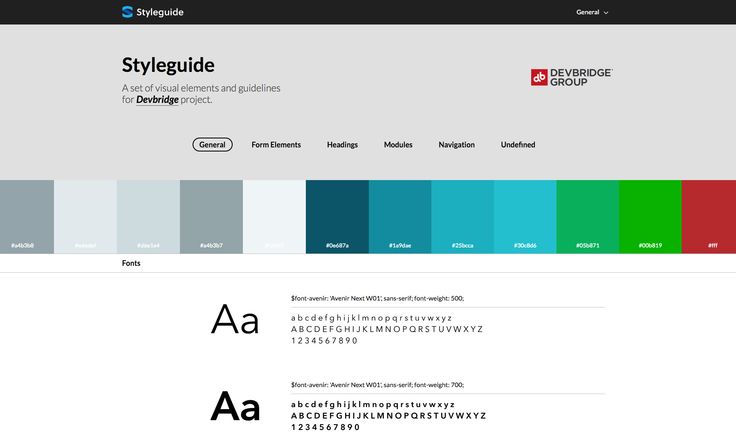Click the bold digits line 1234567890
This screenshot has width=736, height=441.
325,427
